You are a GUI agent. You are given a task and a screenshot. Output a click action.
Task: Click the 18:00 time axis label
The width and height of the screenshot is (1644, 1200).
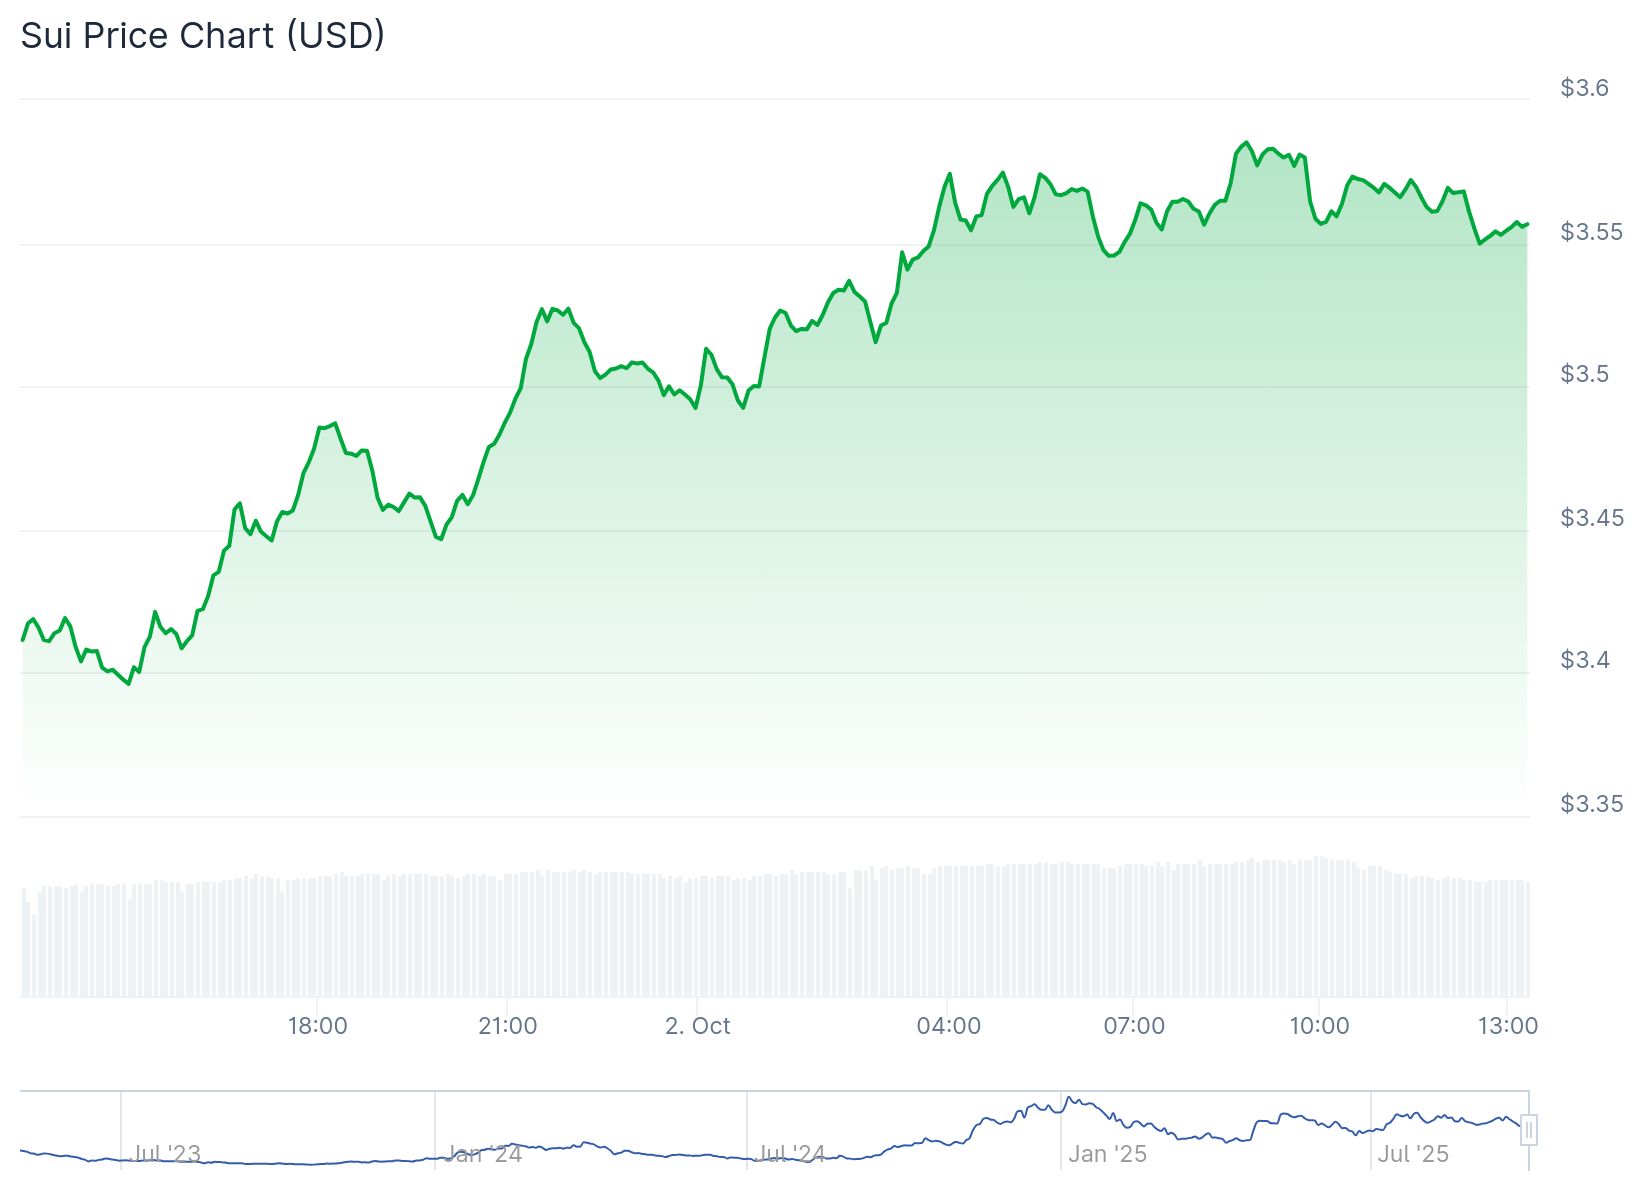[317, 1026]
